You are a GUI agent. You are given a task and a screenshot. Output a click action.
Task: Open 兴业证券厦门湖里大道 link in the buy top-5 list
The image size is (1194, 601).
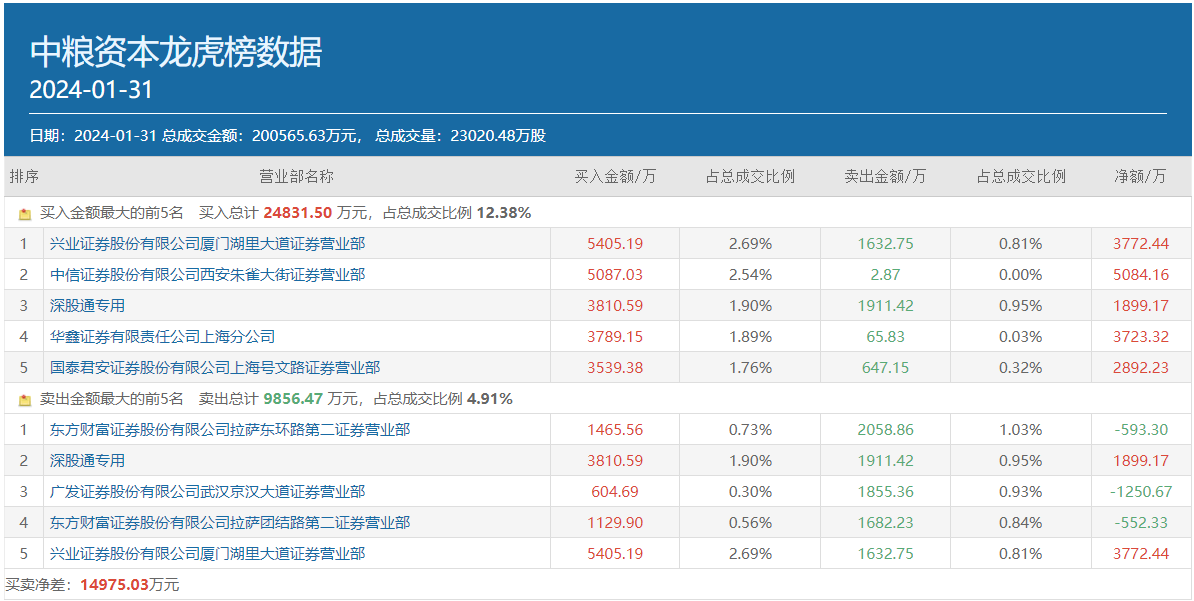pyautogui.click(x=207, y=244)
